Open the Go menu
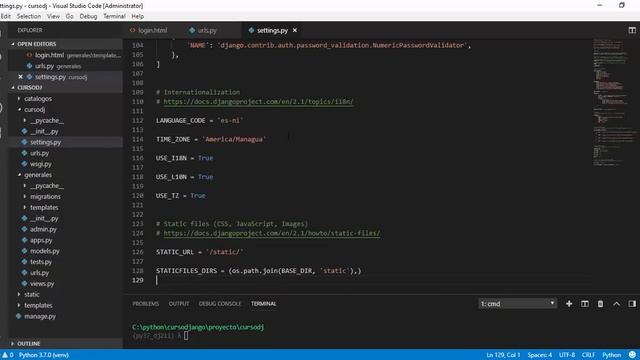This screenshot has width=640, height=360. pyautogui.click(x=69, y=16)
